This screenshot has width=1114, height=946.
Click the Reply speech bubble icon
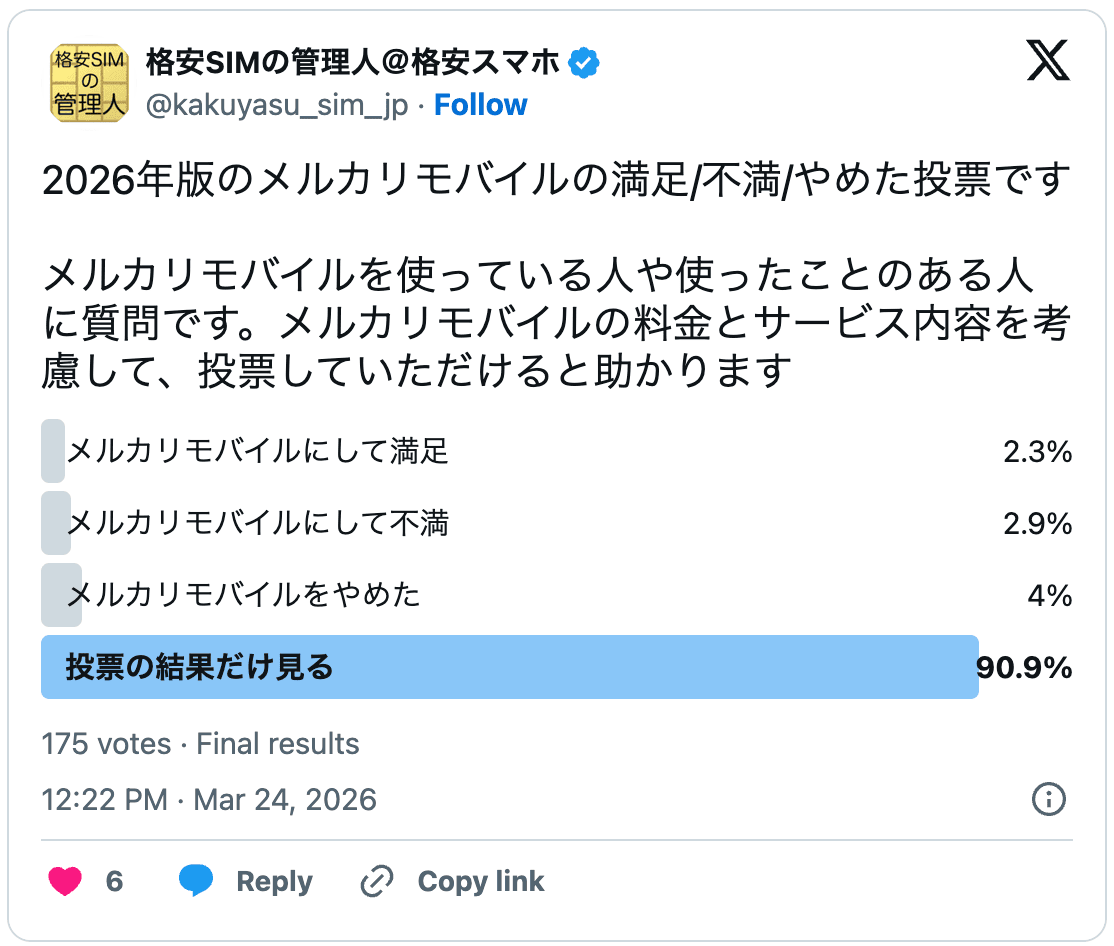click(197, 881)
